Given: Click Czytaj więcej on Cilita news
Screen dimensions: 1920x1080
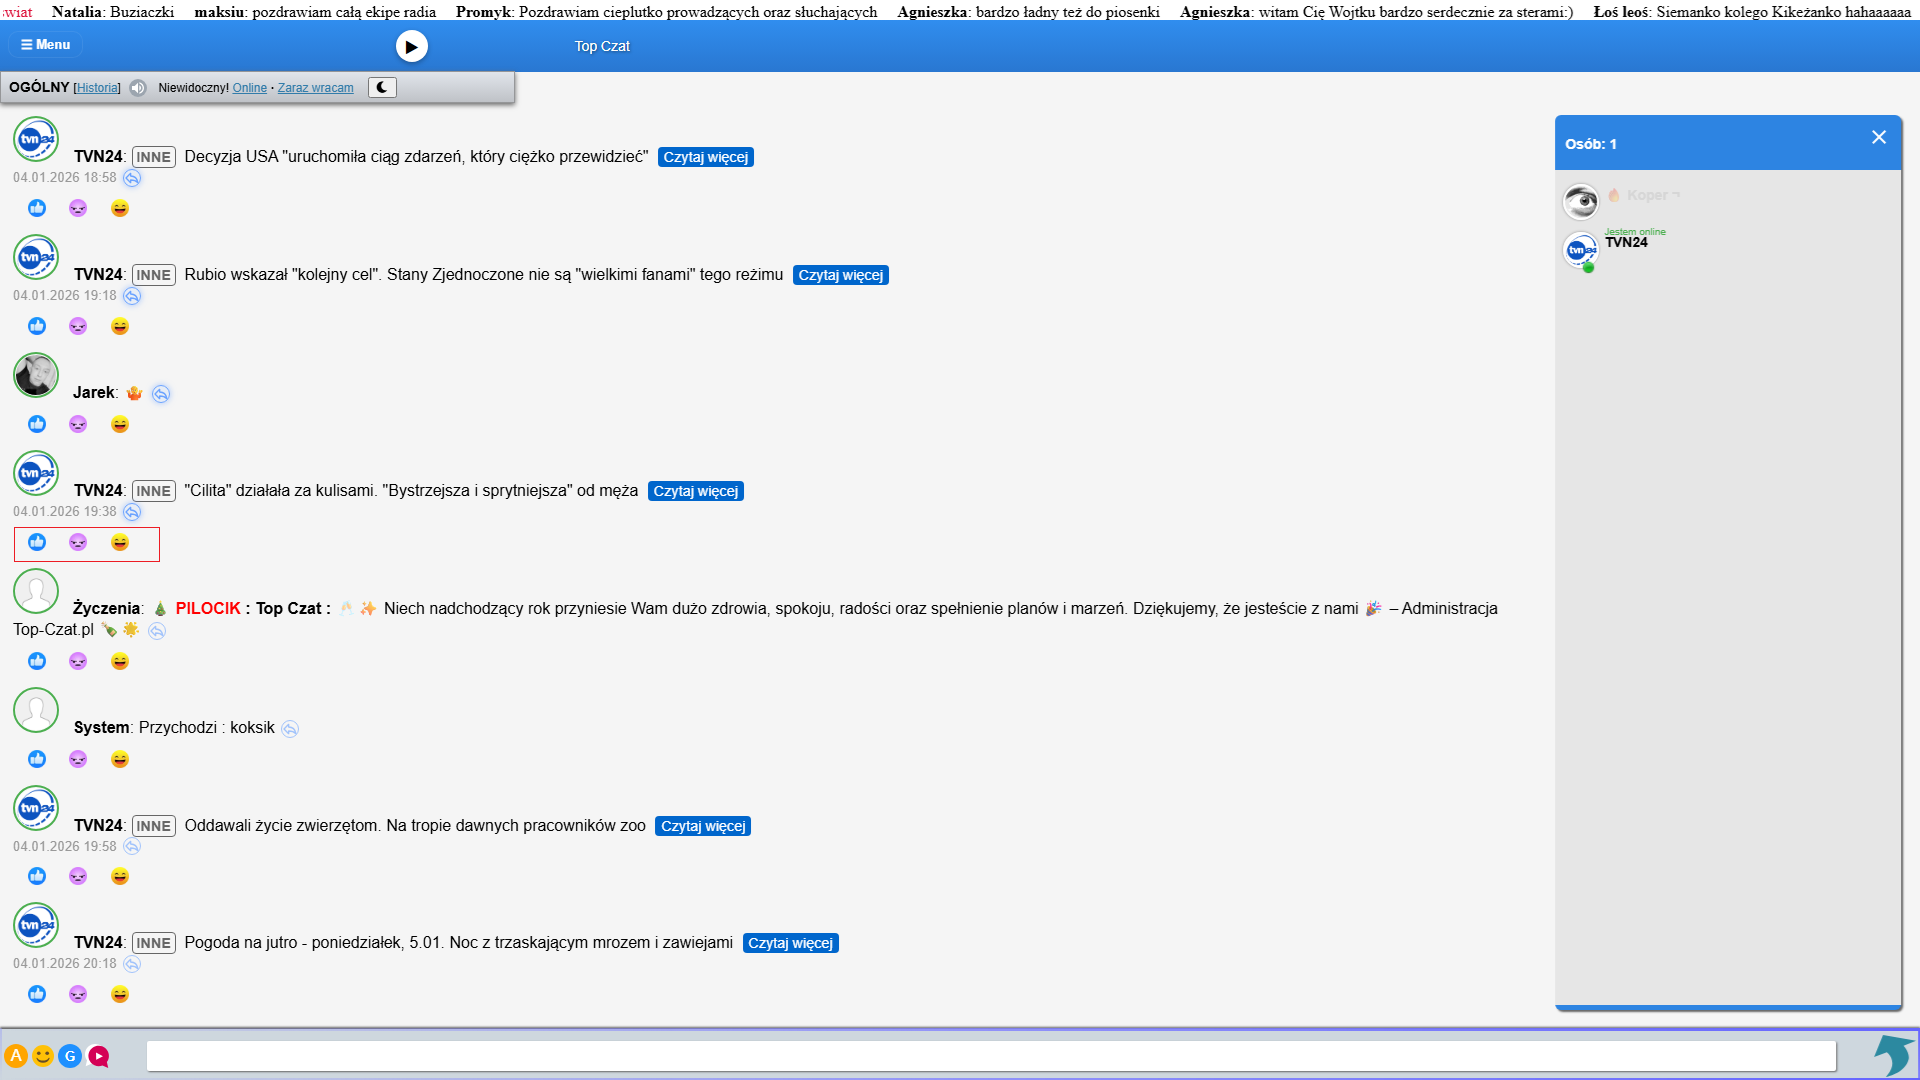Looking at the screenshot, I should (x=695, y=491).
